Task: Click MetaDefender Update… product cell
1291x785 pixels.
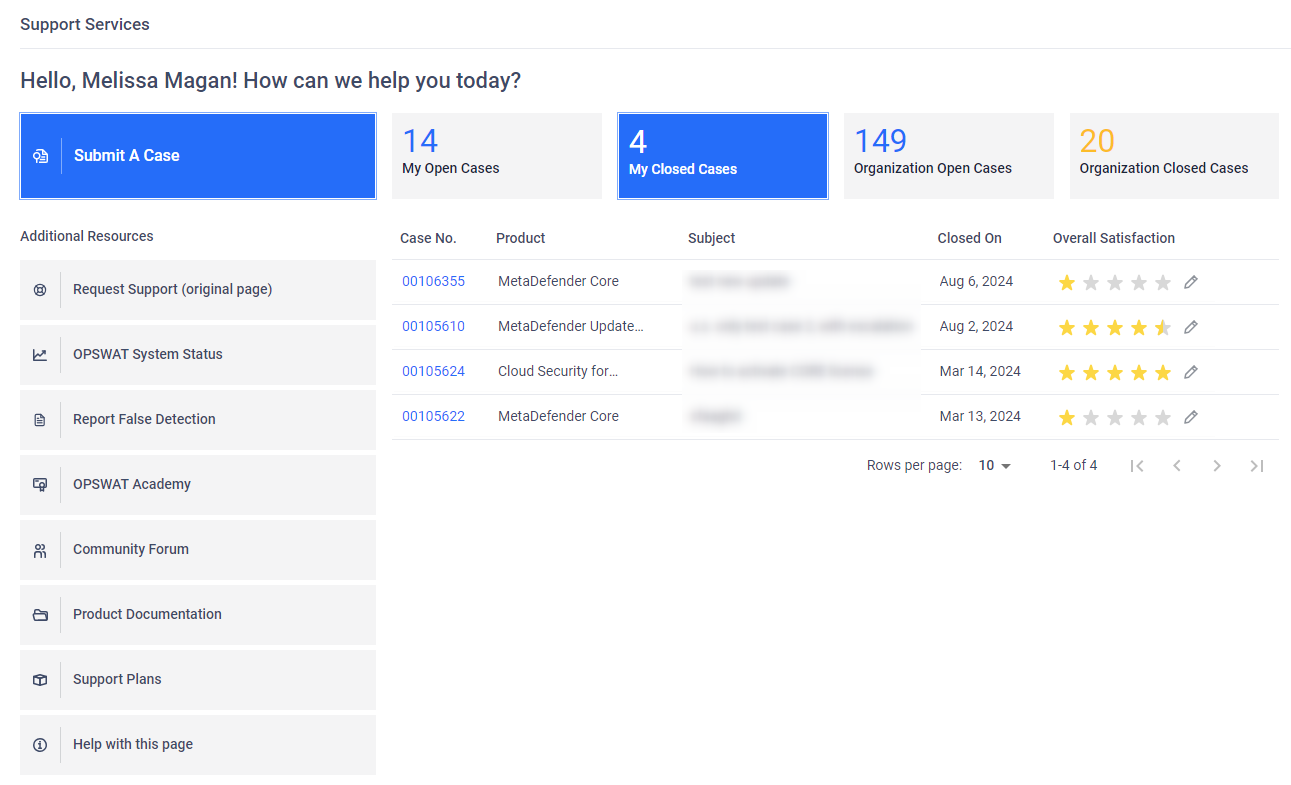Action: [x=571, y=327]
